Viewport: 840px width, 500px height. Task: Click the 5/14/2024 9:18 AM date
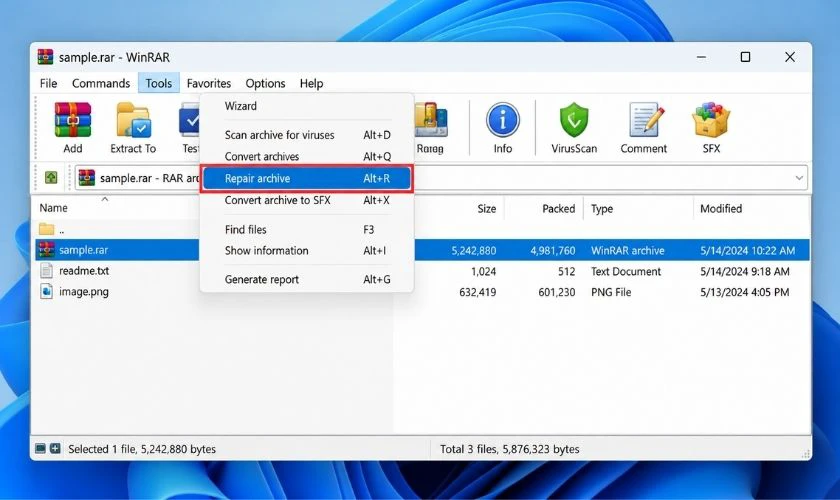pos(745,271)
